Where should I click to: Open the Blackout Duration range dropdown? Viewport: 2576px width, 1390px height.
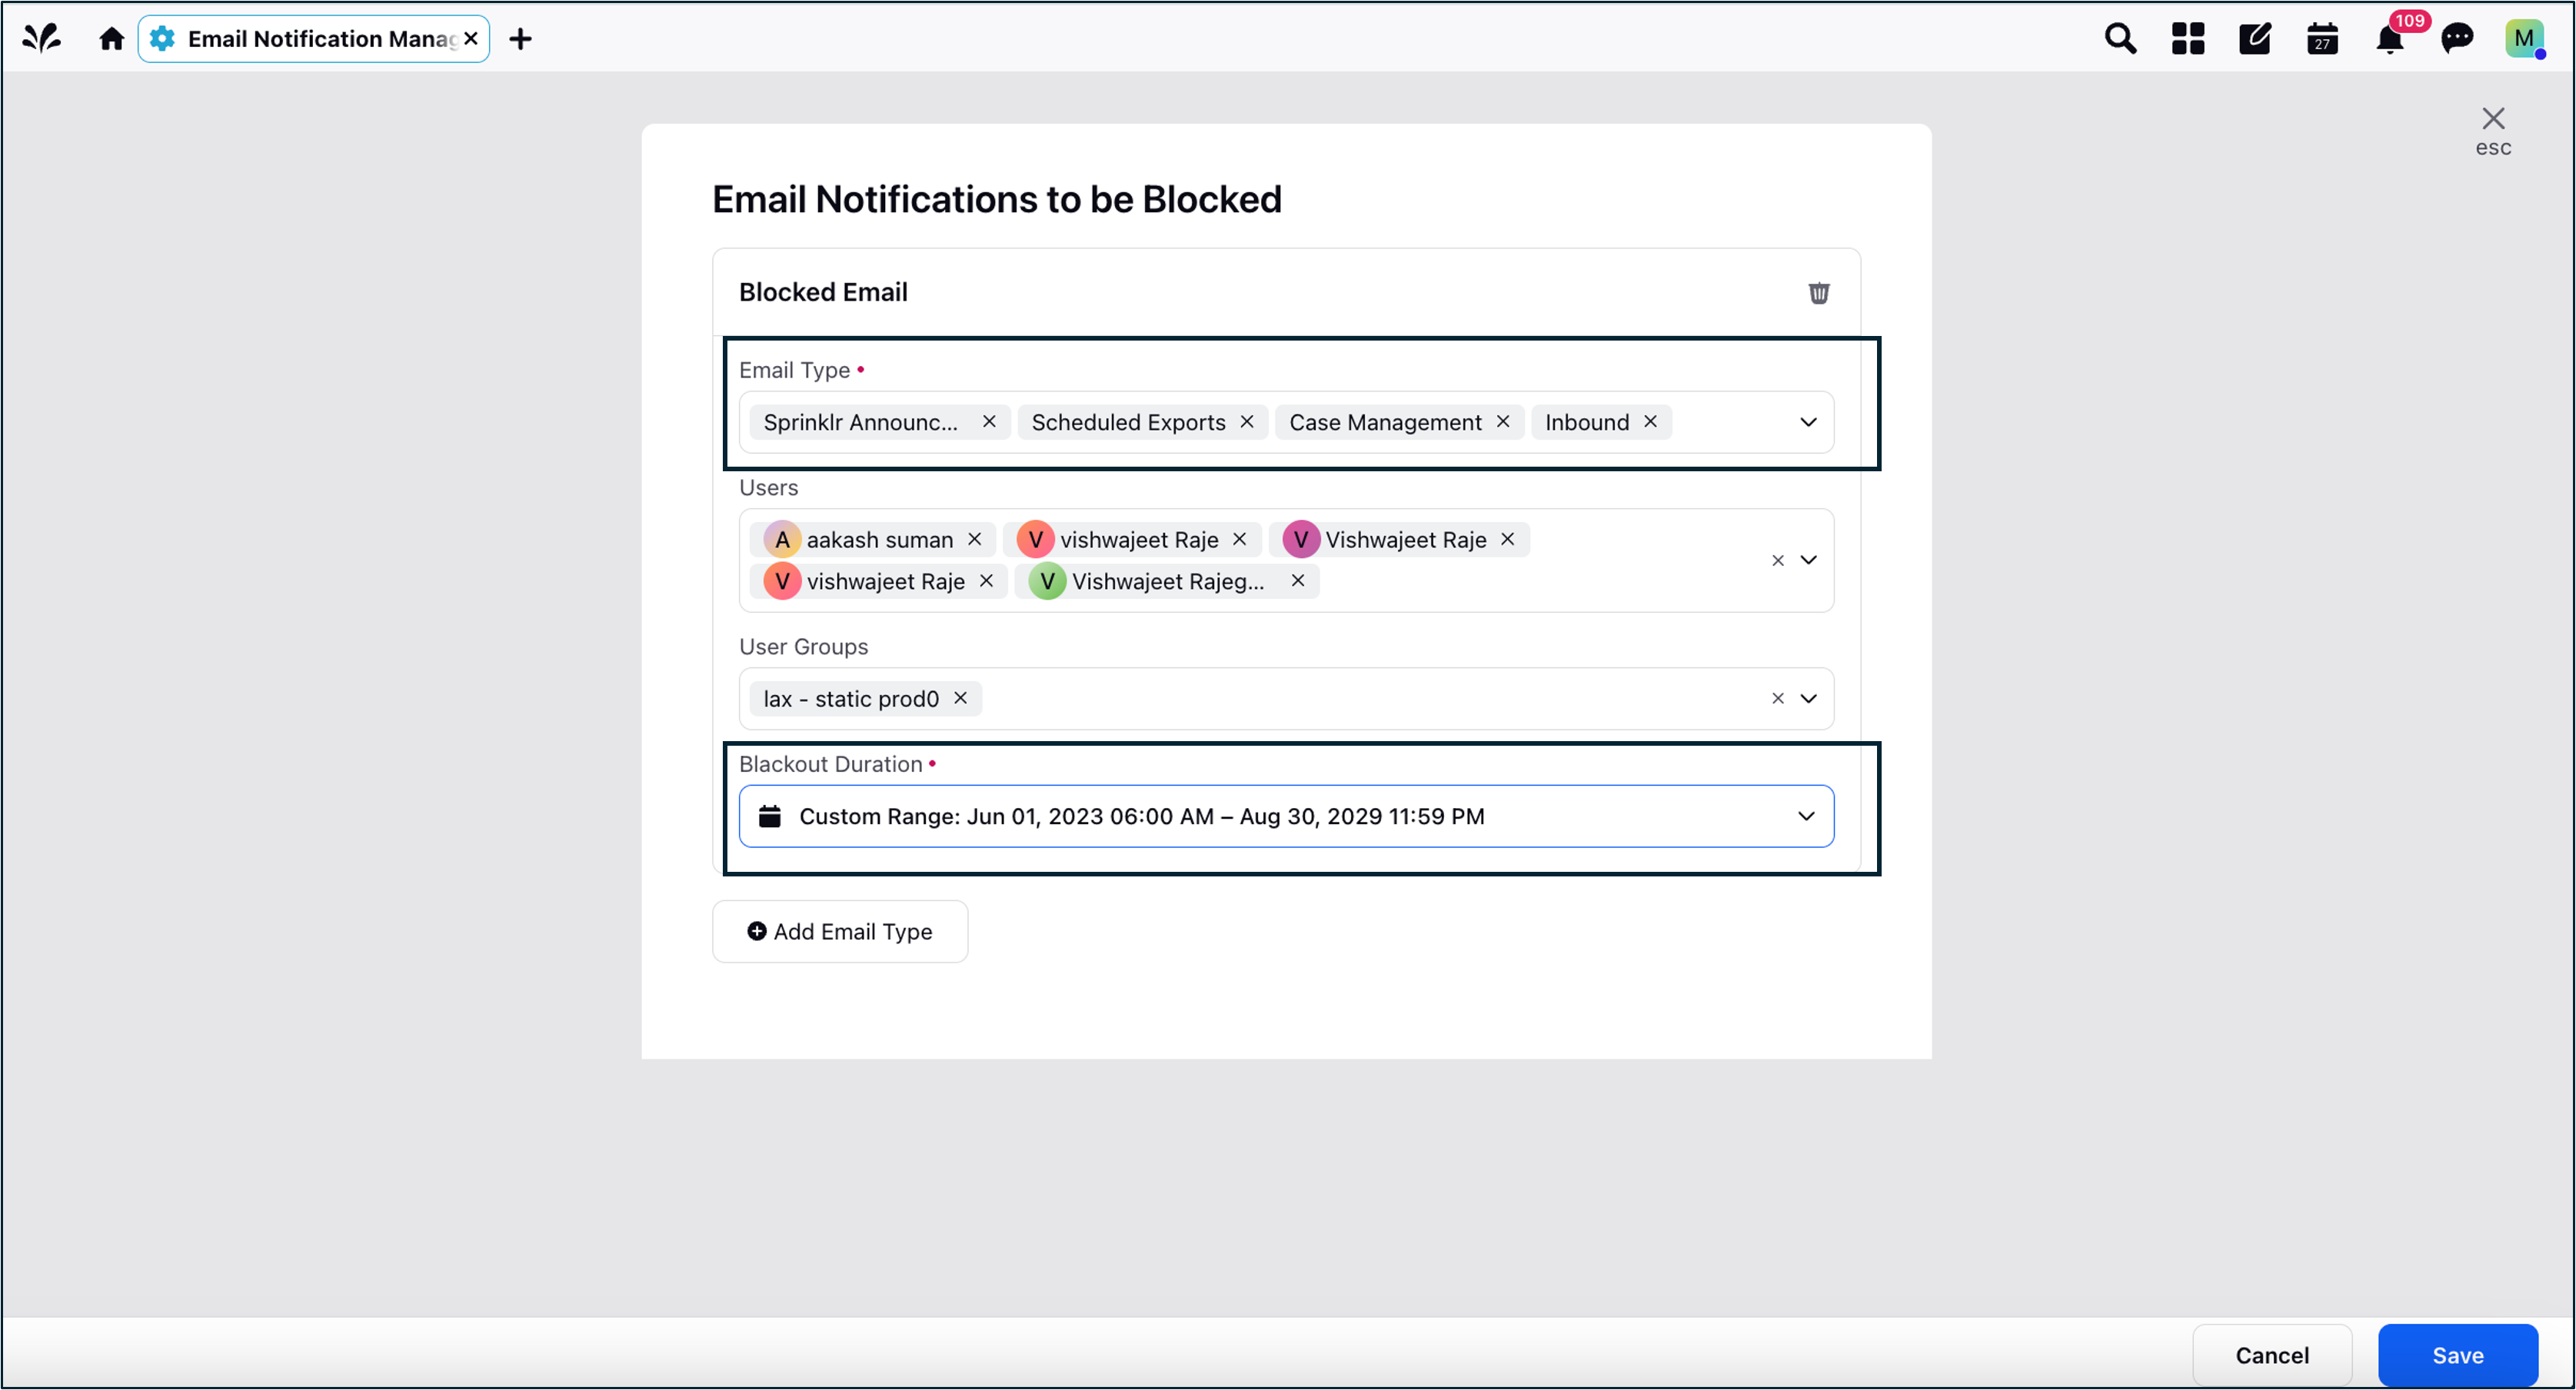pos(1286,817)
